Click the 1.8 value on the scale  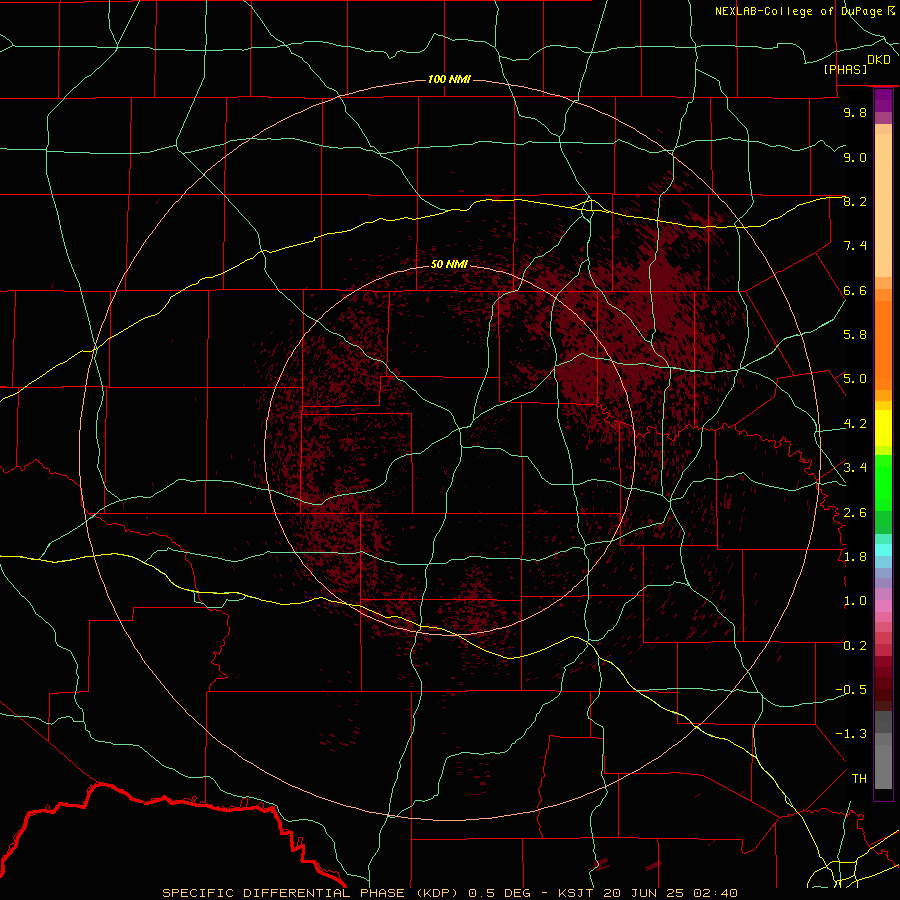pos(855,557)
